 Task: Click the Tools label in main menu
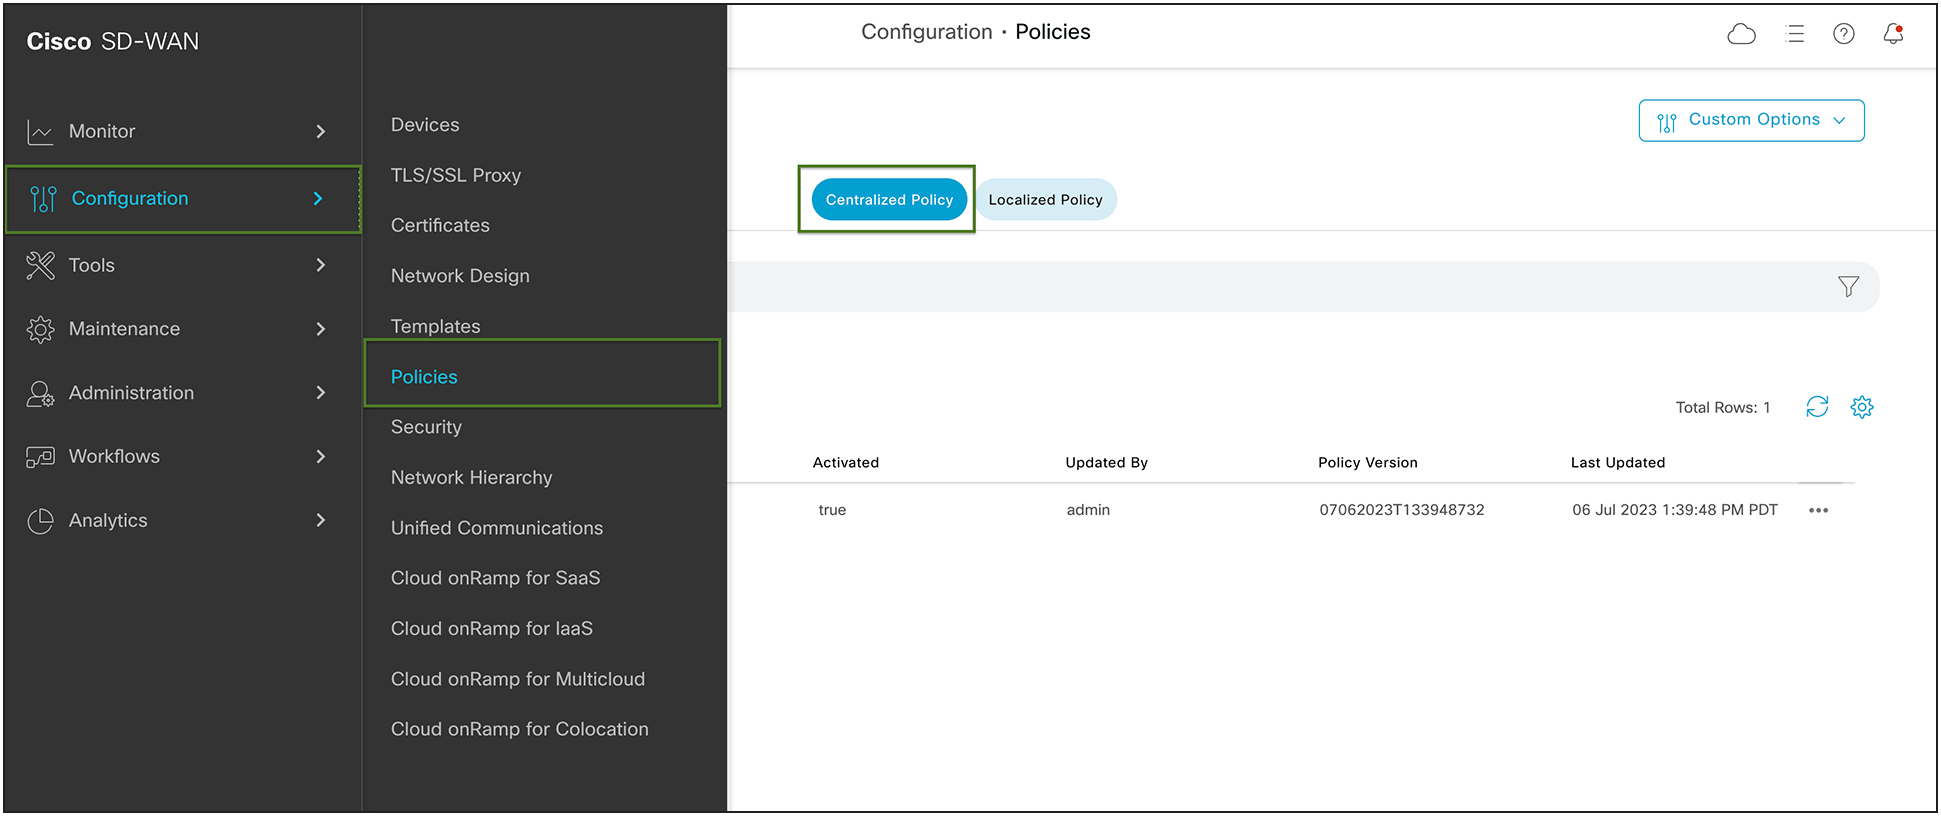pyautogui.click(x=92, y=265)
